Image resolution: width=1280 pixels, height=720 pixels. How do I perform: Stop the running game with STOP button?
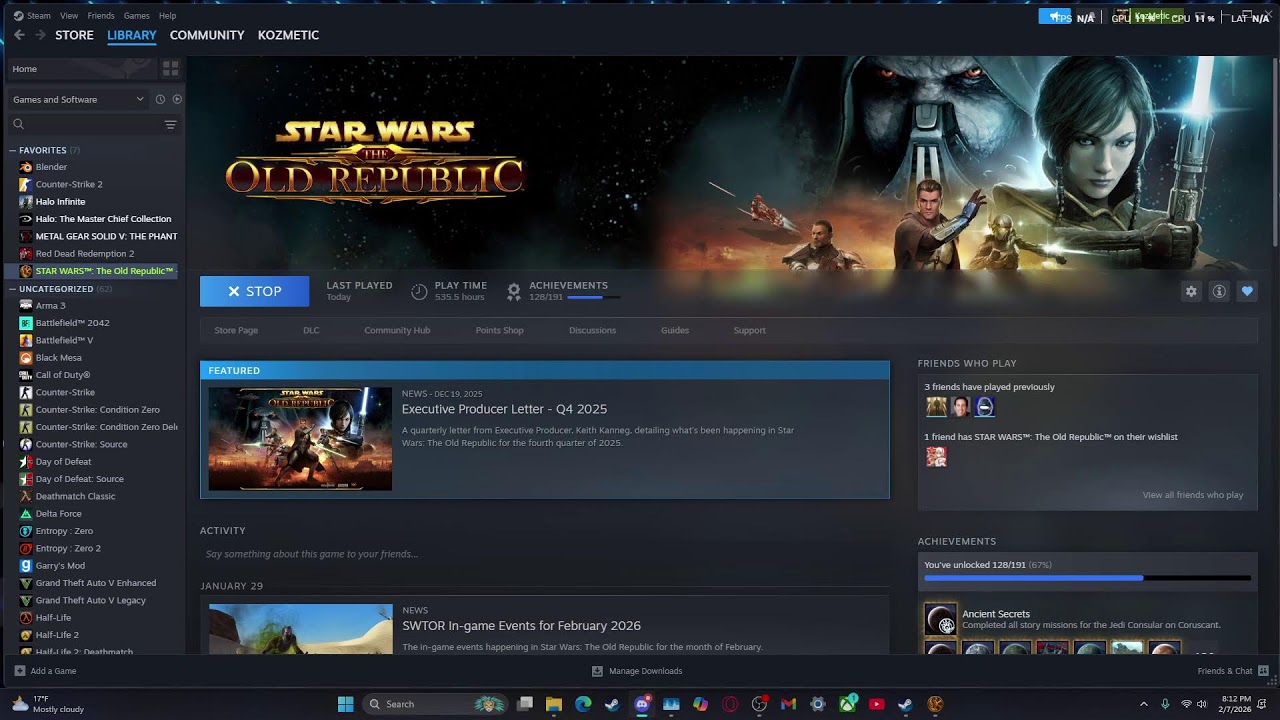click(255, 291)
